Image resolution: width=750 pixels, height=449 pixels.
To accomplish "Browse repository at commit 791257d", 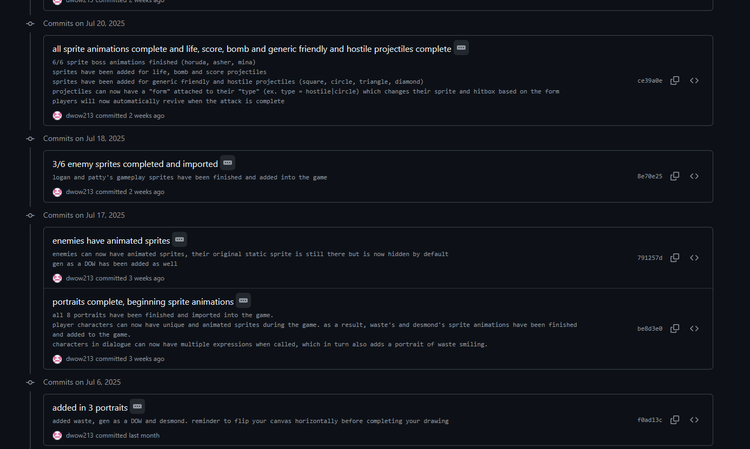I will [694, 258].
